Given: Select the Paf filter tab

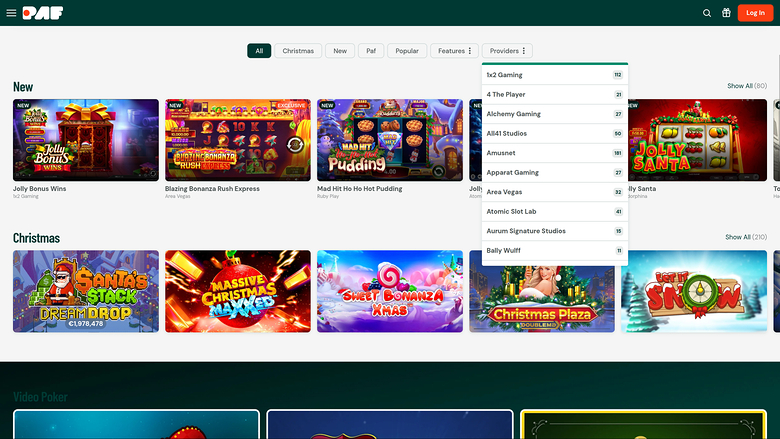Looking at the screenshot, I should click(x=371, y=51).
